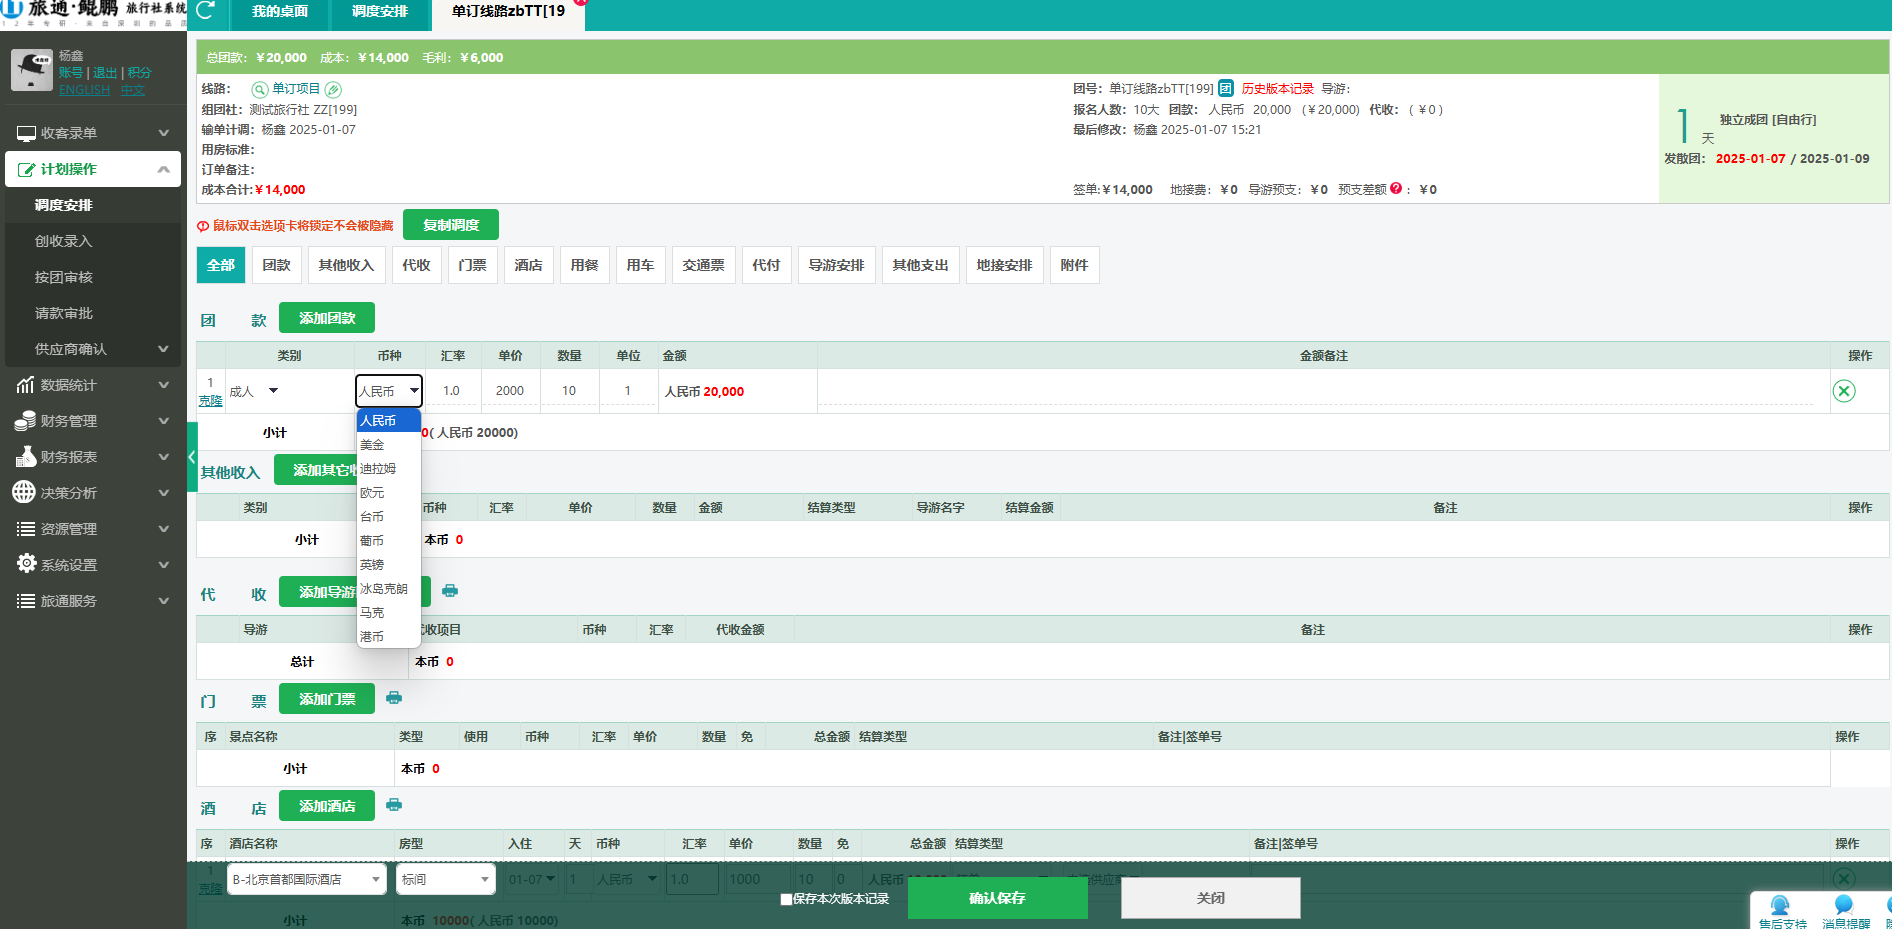This screenshot has width=1892, height=929.
Task: Expand the 数据统计 menu chevron
Action: [164, 385]
